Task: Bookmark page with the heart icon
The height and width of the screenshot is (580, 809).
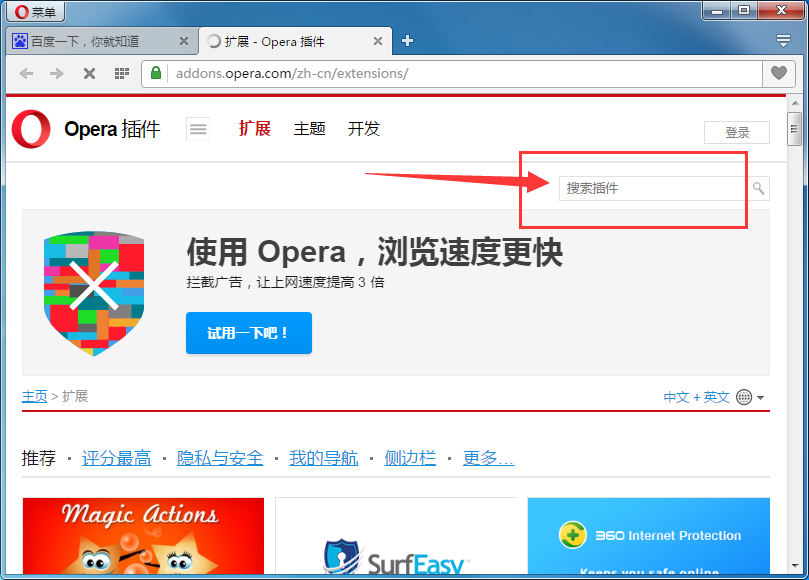Action: pyautogui.click(x=779, y=73)
